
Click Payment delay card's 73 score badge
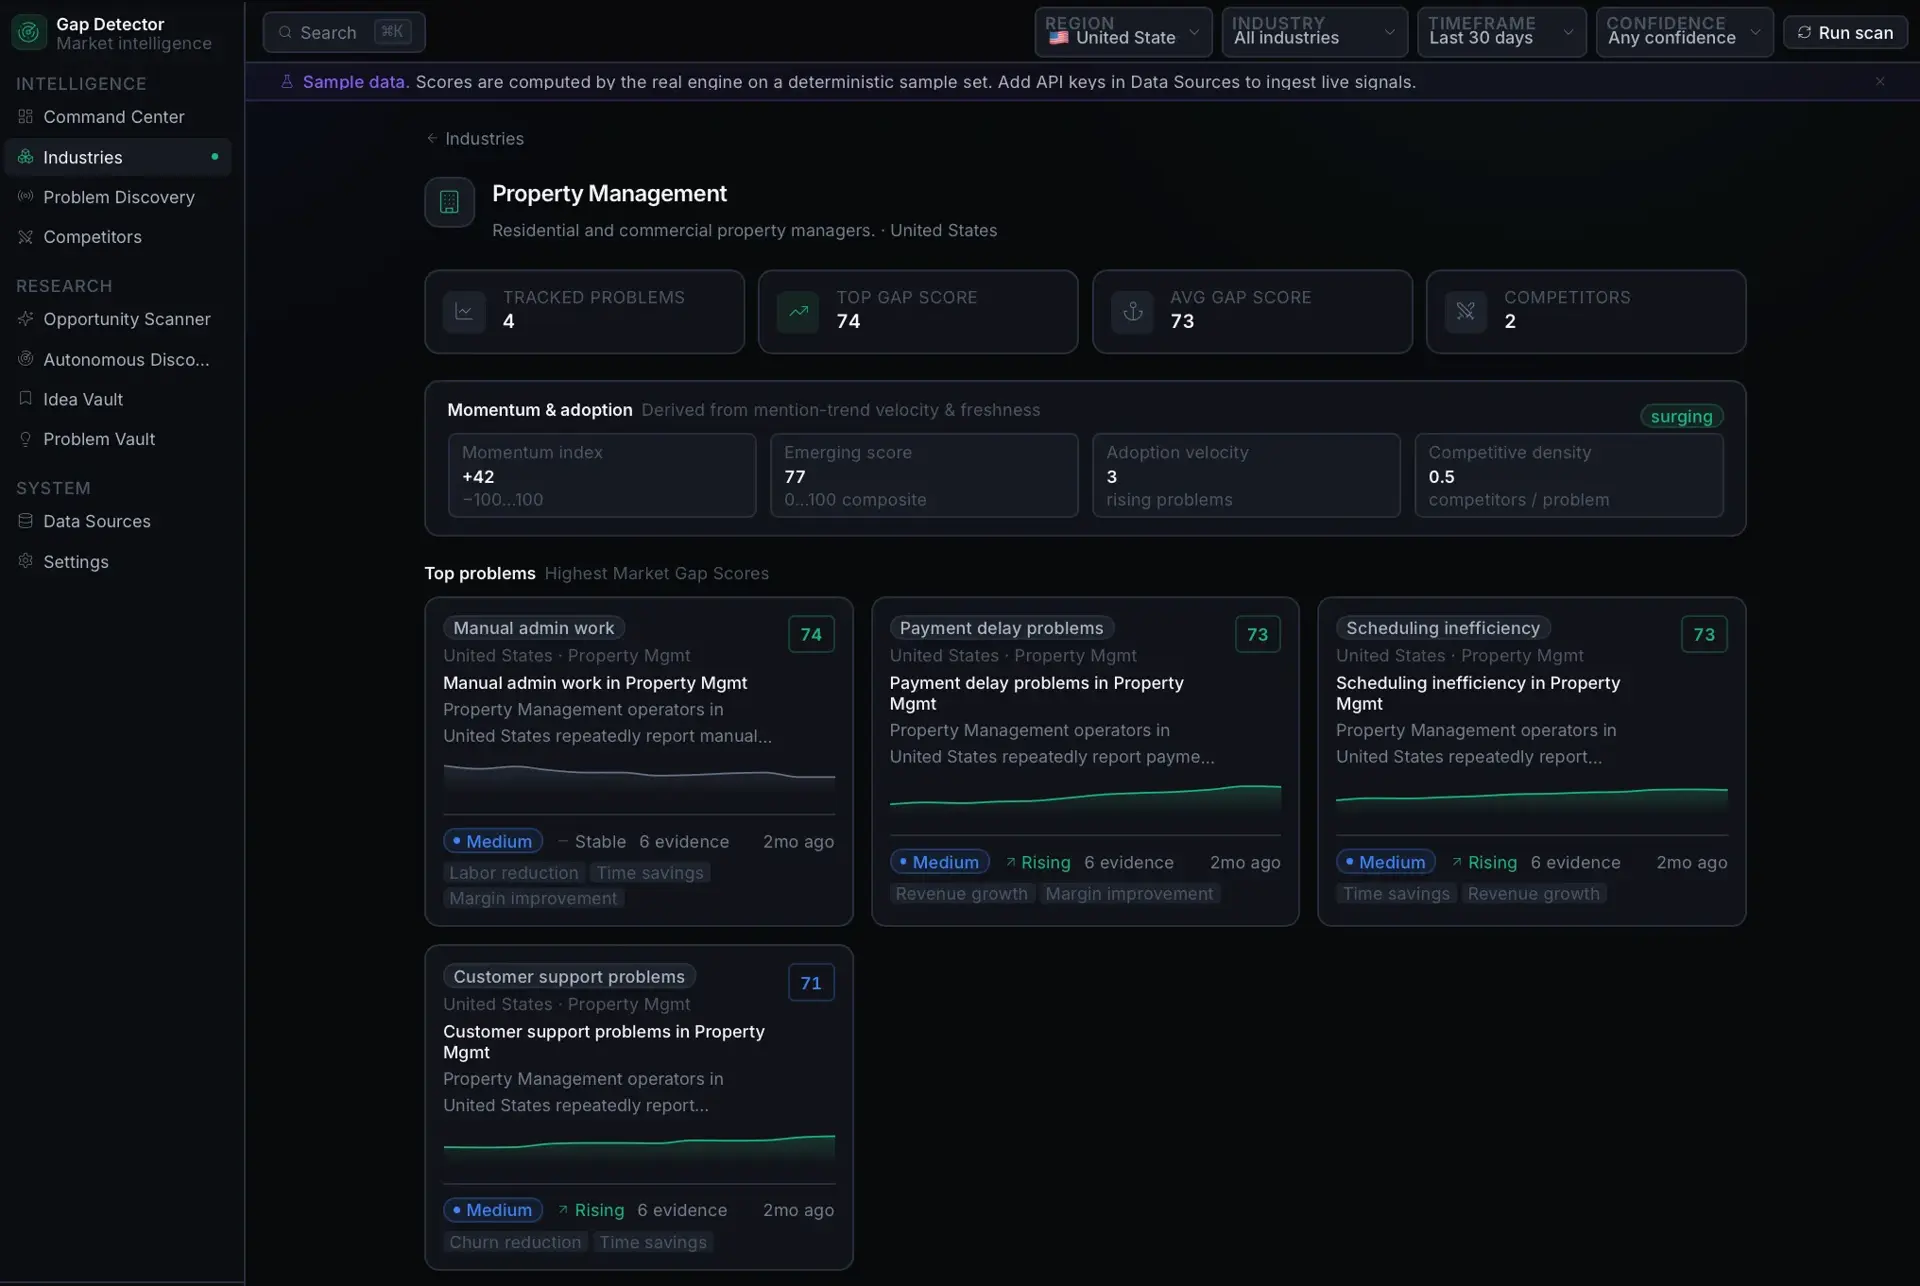point(1257,634)
